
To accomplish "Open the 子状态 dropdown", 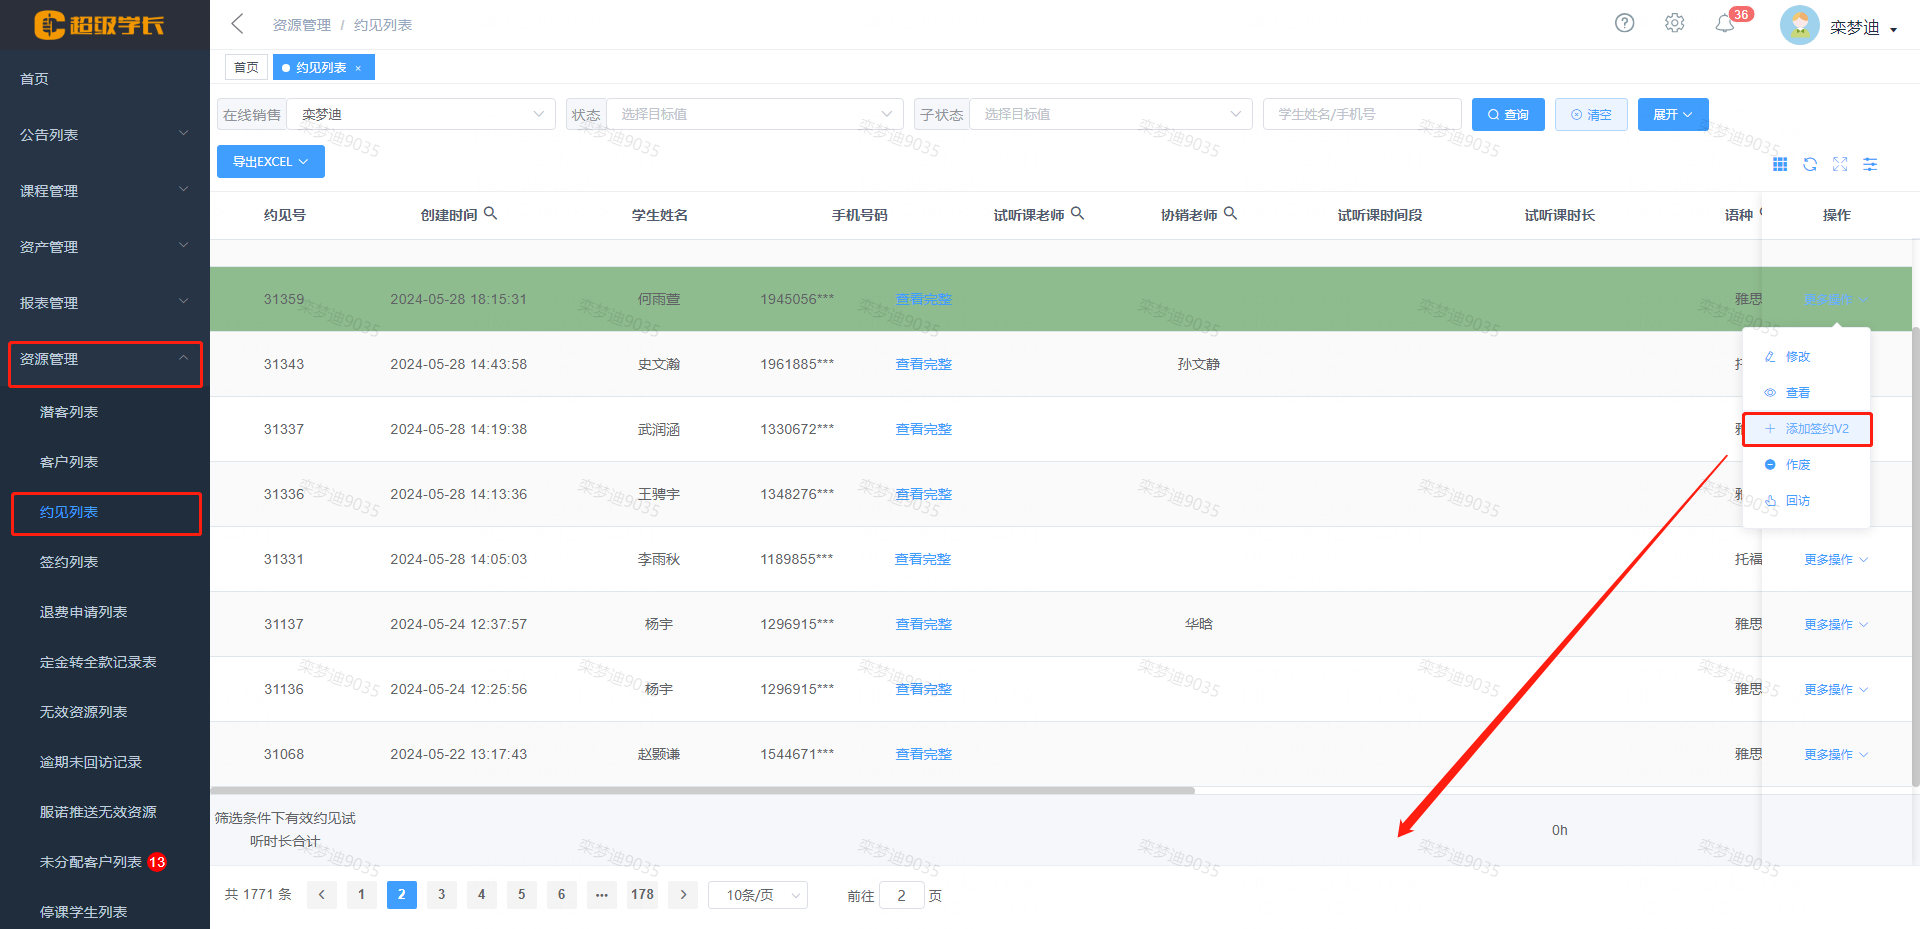I will coord(1110,114).
